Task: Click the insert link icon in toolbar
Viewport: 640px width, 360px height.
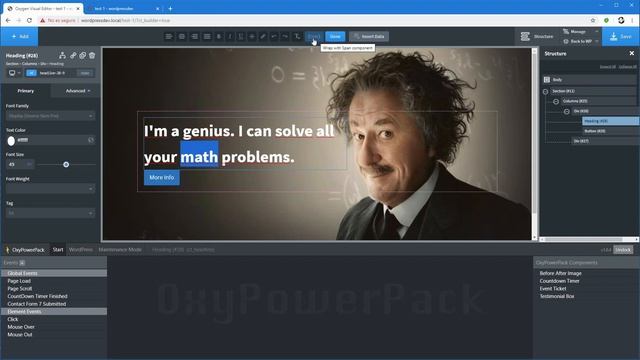Action: (x=263, y=36)
